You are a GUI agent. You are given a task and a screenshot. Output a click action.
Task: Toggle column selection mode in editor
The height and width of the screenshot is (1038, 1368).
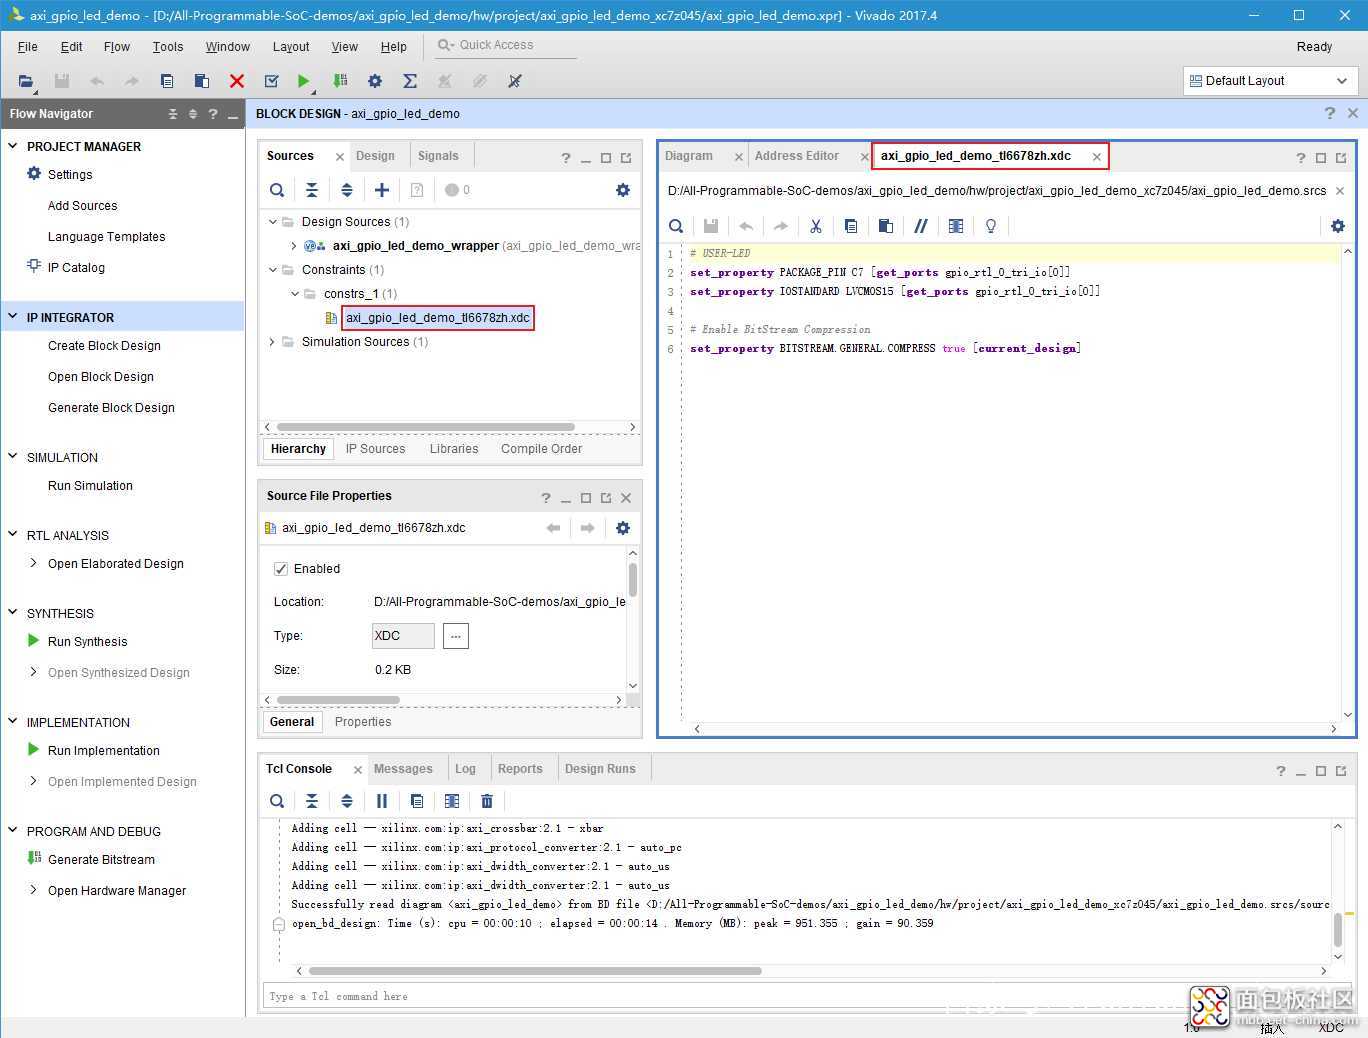[x=956, y=226]
